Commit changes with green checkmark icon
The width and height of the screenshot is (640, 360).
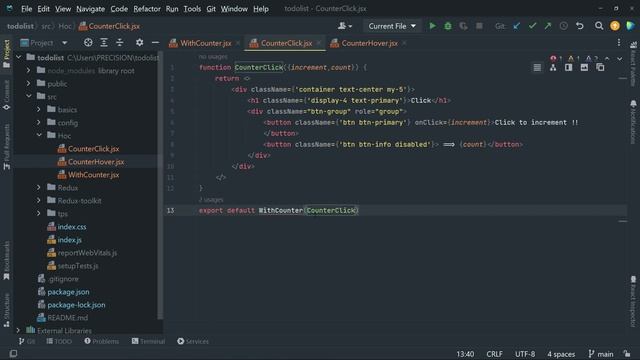[532, 26]
